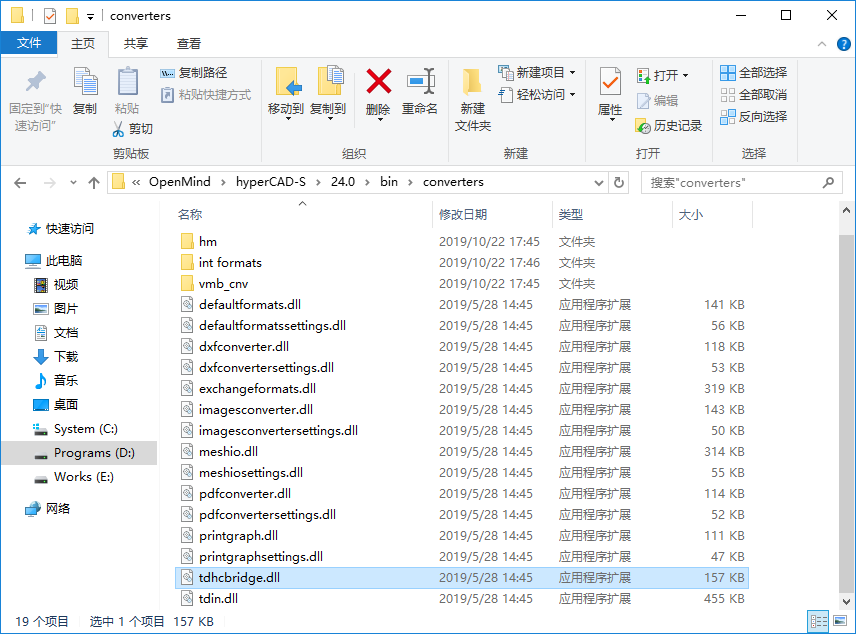
Task: Switch to the View (查看) tab
Action: [x=189, y=44]
